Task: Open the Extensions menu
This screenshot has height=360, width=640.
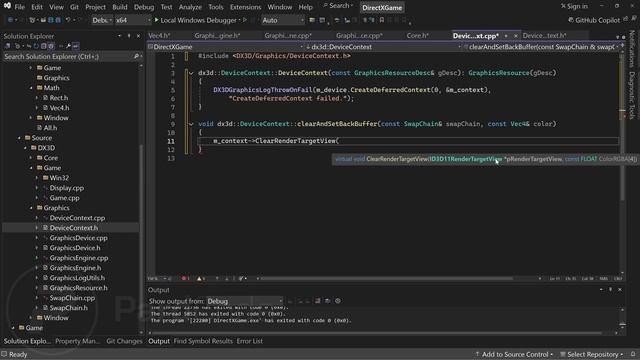Action: click(245, 7)
